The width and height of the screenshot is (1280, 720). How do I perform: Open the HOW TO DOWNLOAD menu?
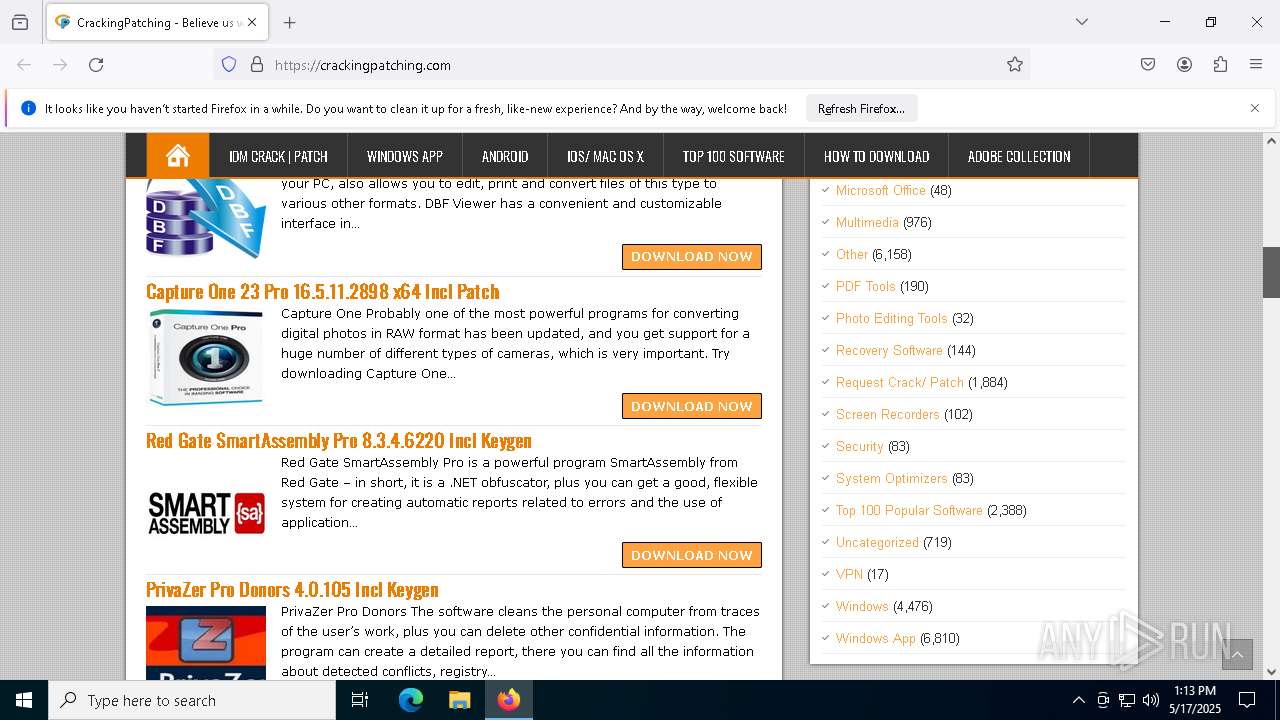pyautogui.click(x=877, y=156)
